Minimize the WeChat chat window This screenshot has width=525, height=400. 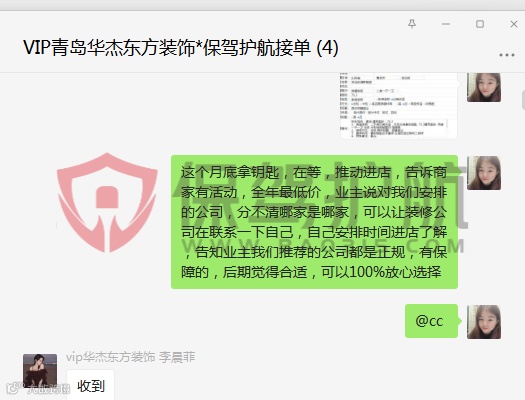446,24
